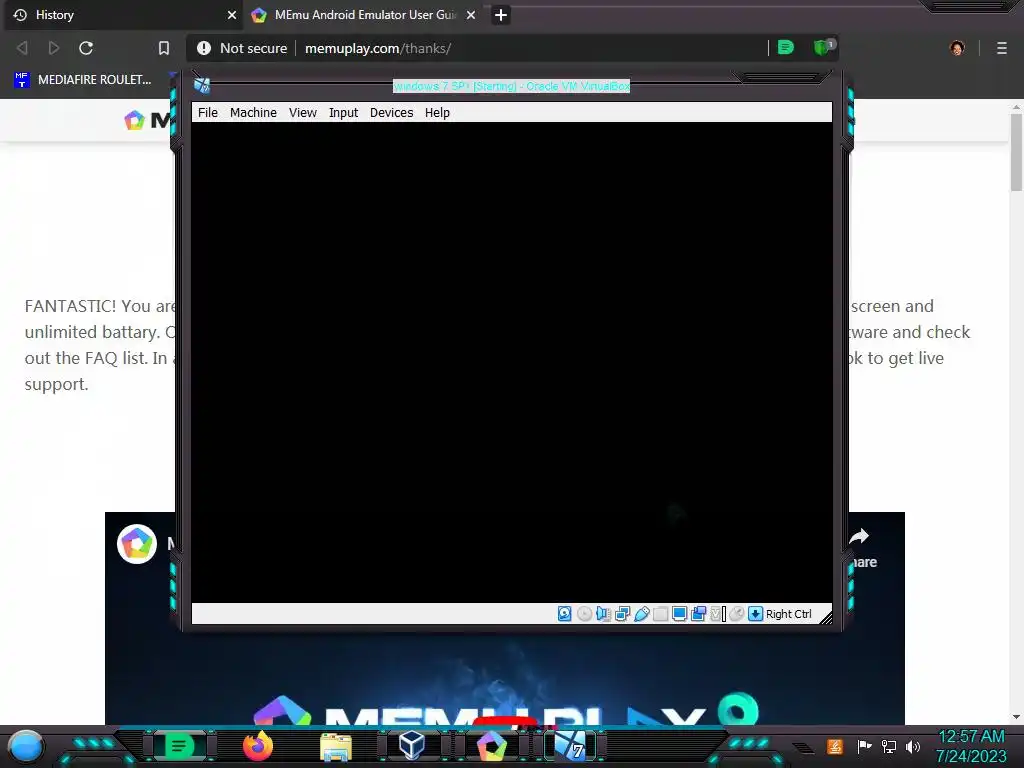This screenshot has width=1024, height=768.
Task: Click the virtualization features V icon
Action: tap(718, 614)
